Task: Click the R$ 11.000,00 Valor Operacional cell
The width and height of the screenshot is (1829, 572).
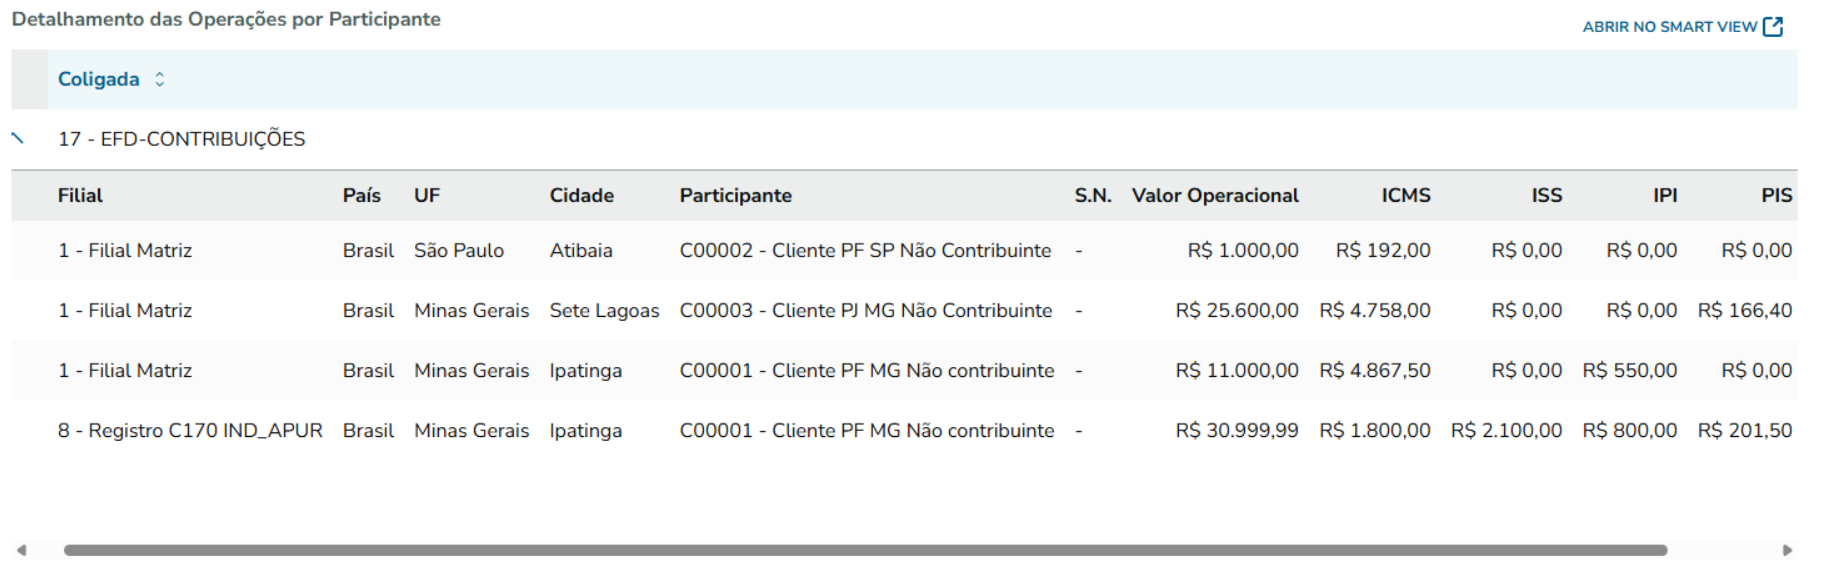Action: click(1236, 370)
